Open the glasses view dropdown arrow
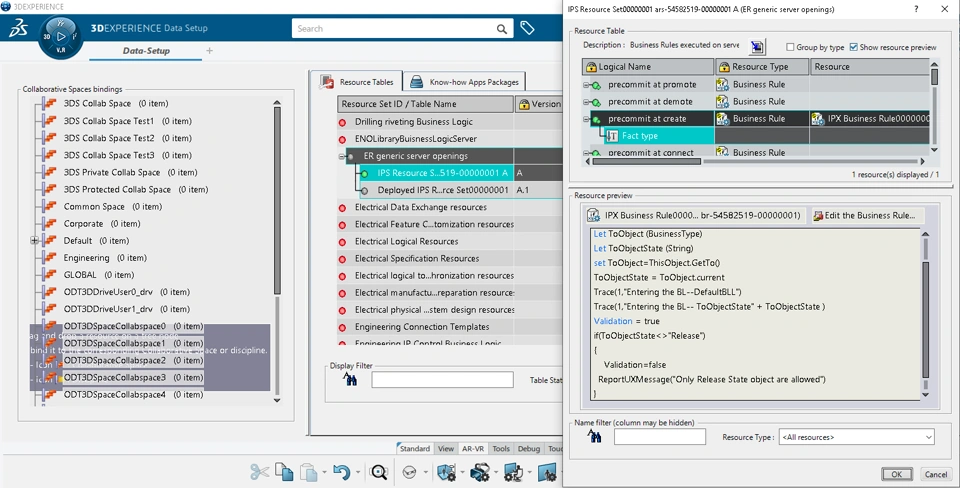 [x=425, y=472]
